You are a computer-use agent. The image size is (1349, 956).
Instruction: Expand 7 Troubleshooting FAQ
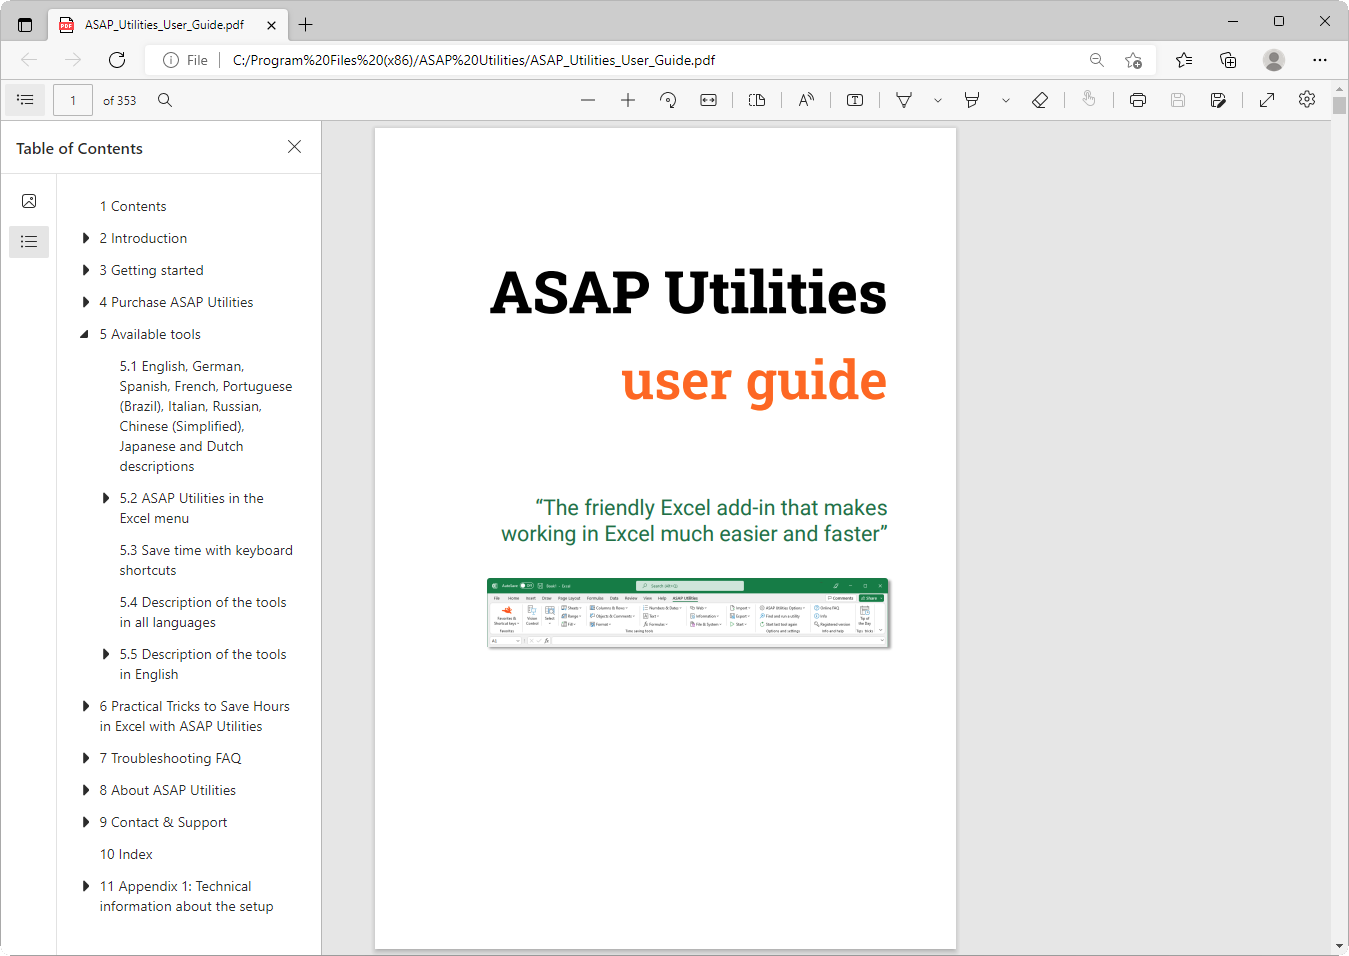[86, 758]
